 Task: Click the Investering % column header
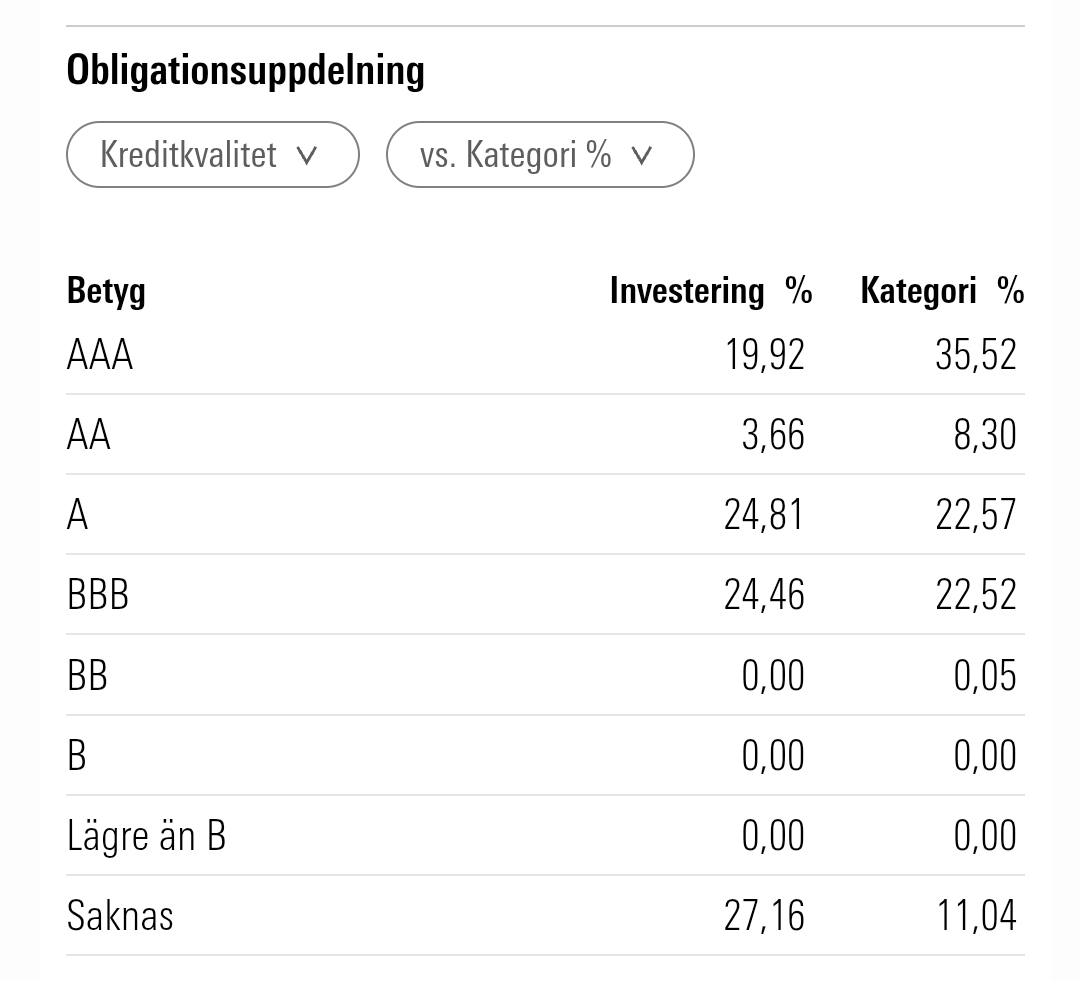(x=710, y=291)
